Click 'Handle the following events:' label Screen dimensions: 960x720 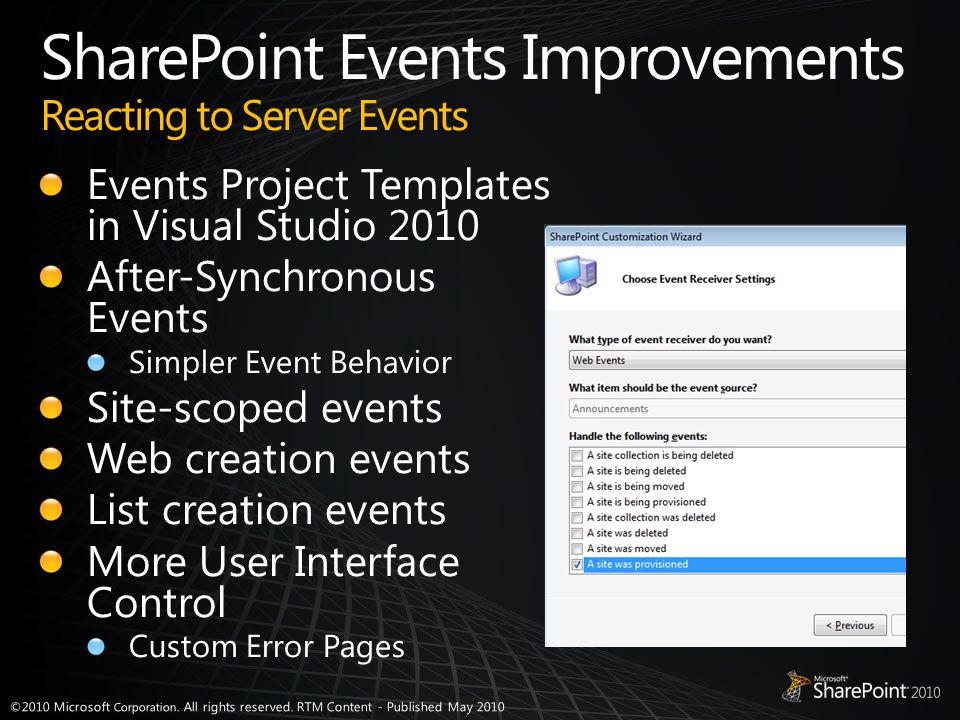(x=638, y=437)
